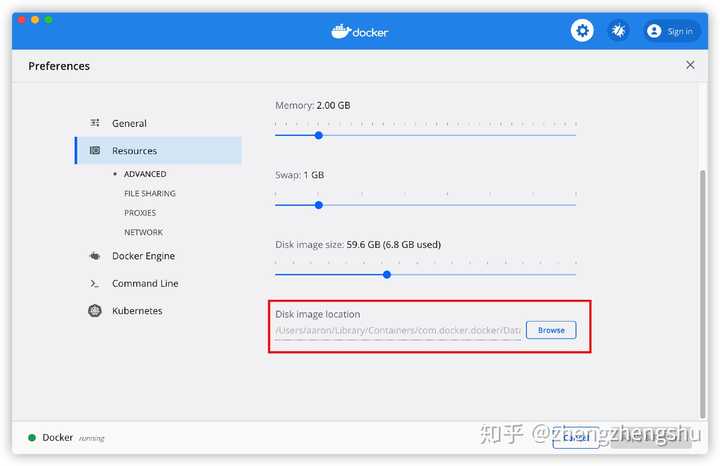The height and width of the screenshot is (466, 720).
Task: Adjust the Swap slider handle
Action: (x=319, y=205)
